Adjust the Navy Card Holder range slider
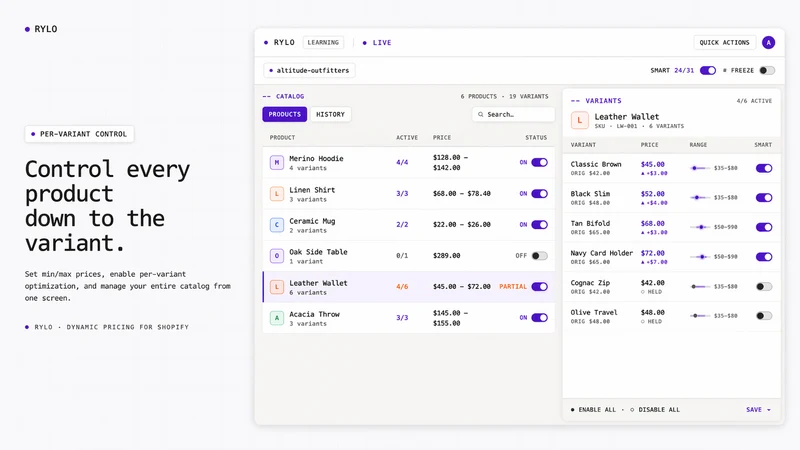800x450 pixels. tap(699, 257)
